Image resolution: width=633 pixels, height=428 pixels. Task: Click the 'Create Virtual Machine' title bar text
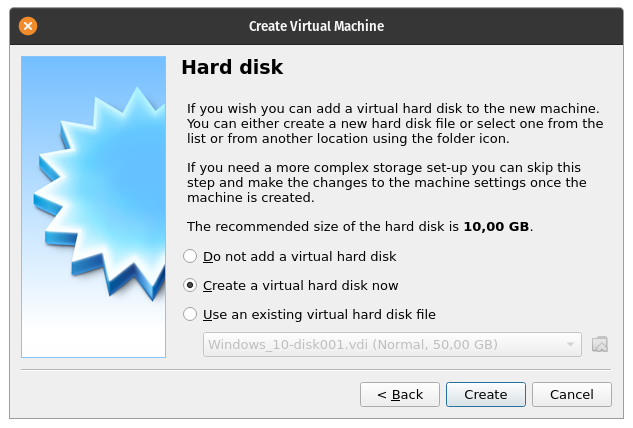316,26
